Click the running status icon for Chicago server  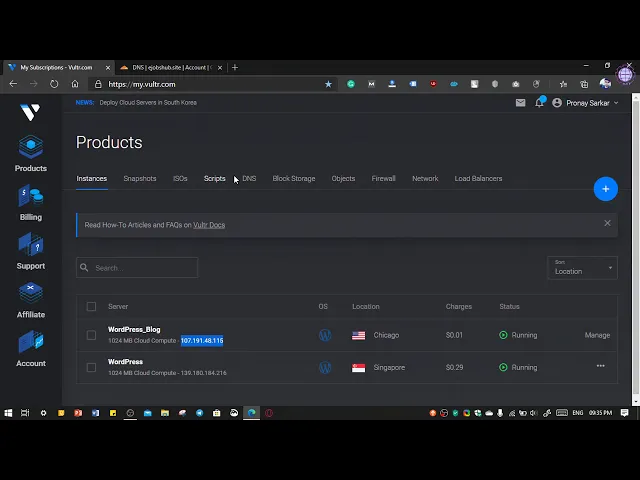click(503, 335)
